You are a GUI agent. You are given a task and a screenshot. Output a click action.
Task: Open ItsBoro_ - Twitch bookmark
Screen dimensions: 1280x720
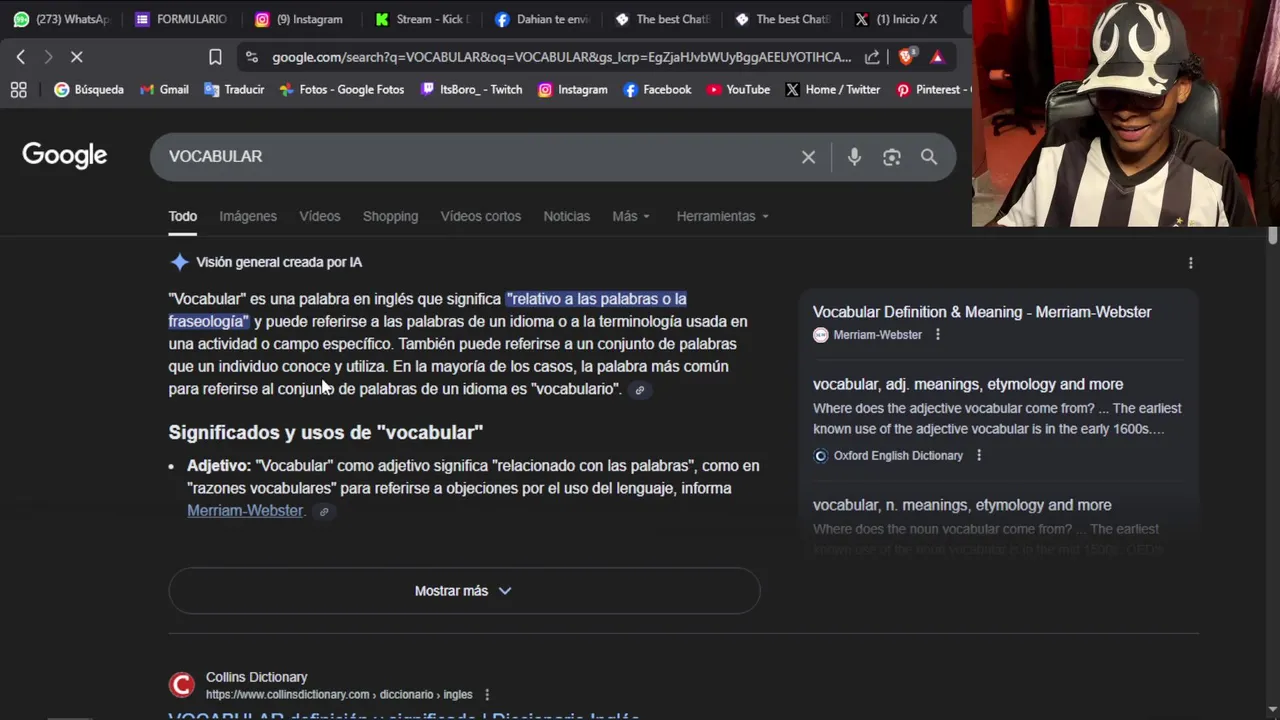tap(471, 90)
